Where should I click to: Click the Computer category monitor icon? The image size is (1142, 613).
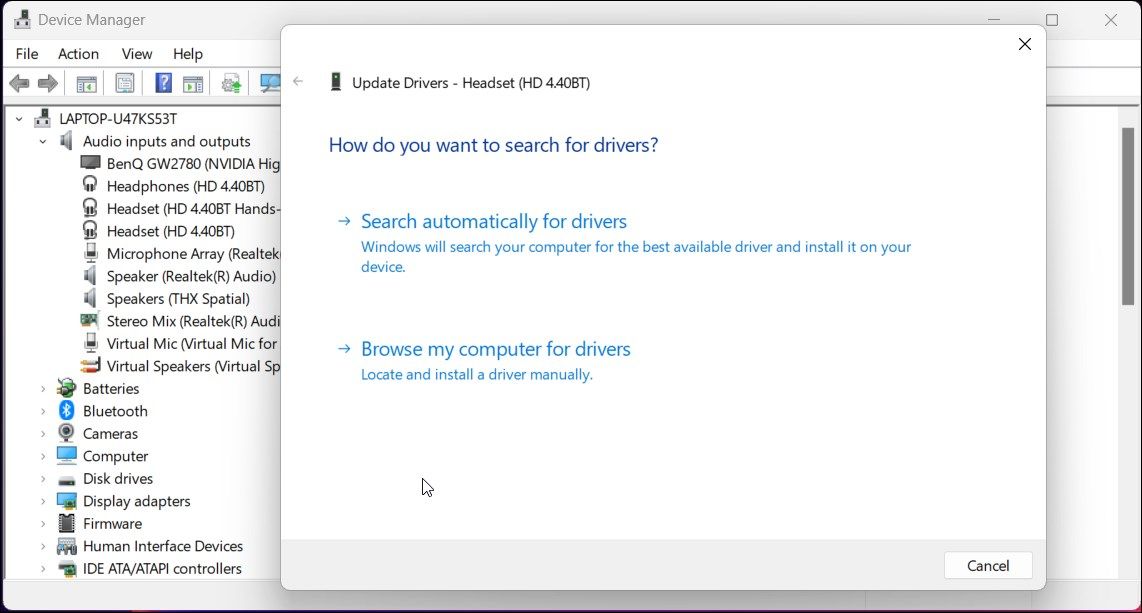[x=66, y=456]
